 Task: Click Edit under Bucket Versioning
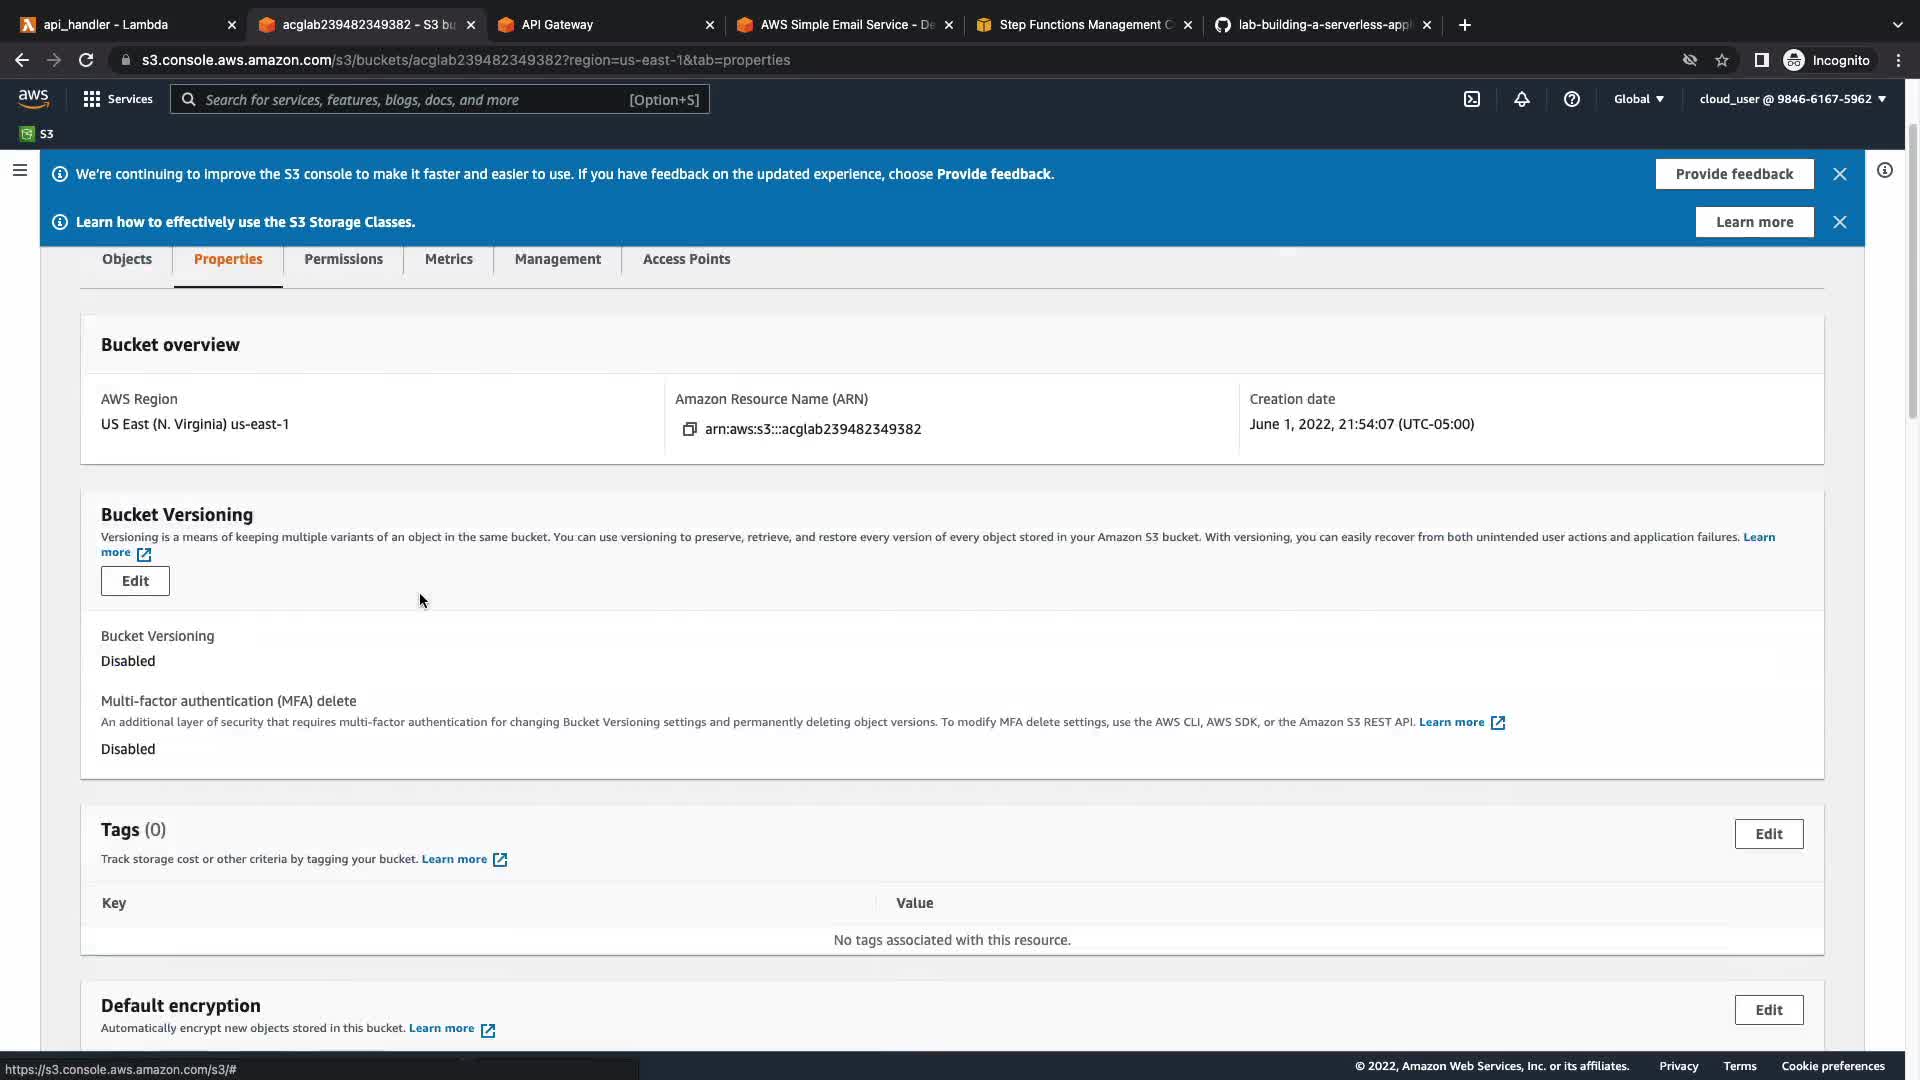click(135, 581)
